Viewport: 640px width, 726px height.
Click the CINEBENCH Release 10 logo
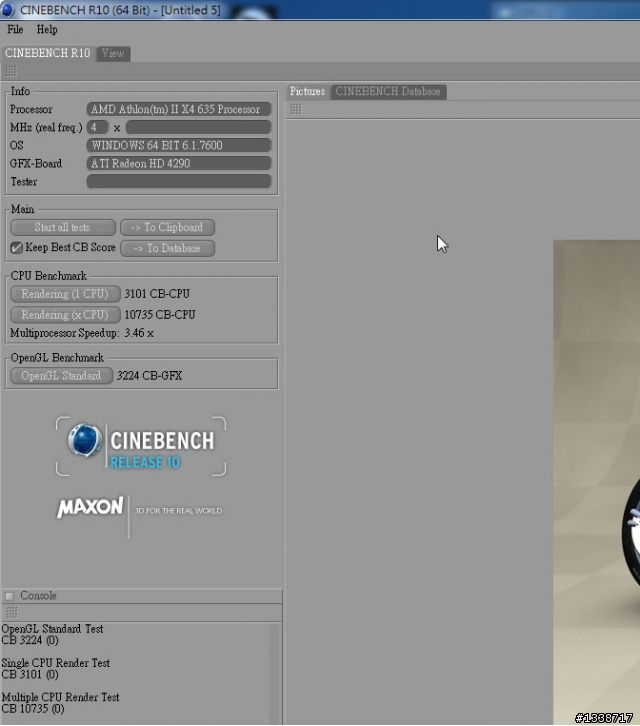(x=141, y=446)
